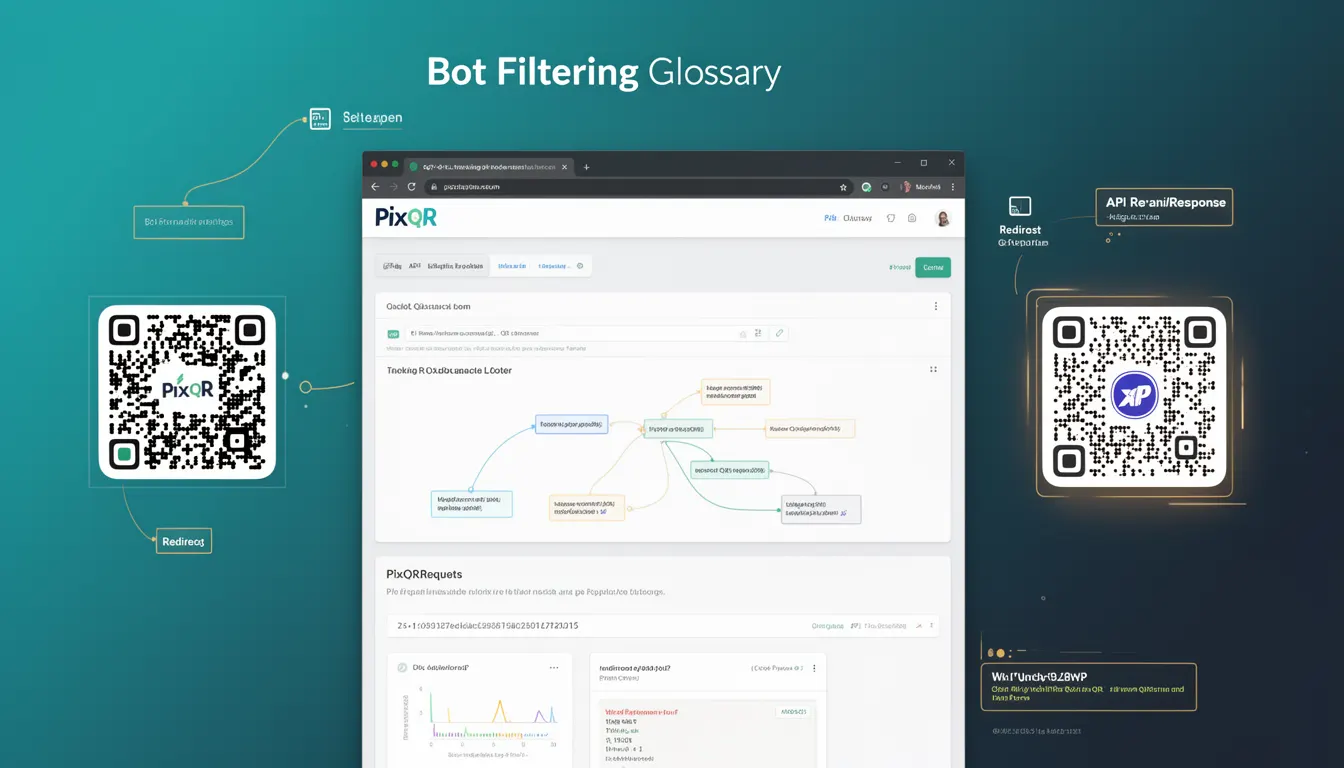The image size is (1344, 768).
Task: Open the green browser extension icon
Action: coord(867,187)
